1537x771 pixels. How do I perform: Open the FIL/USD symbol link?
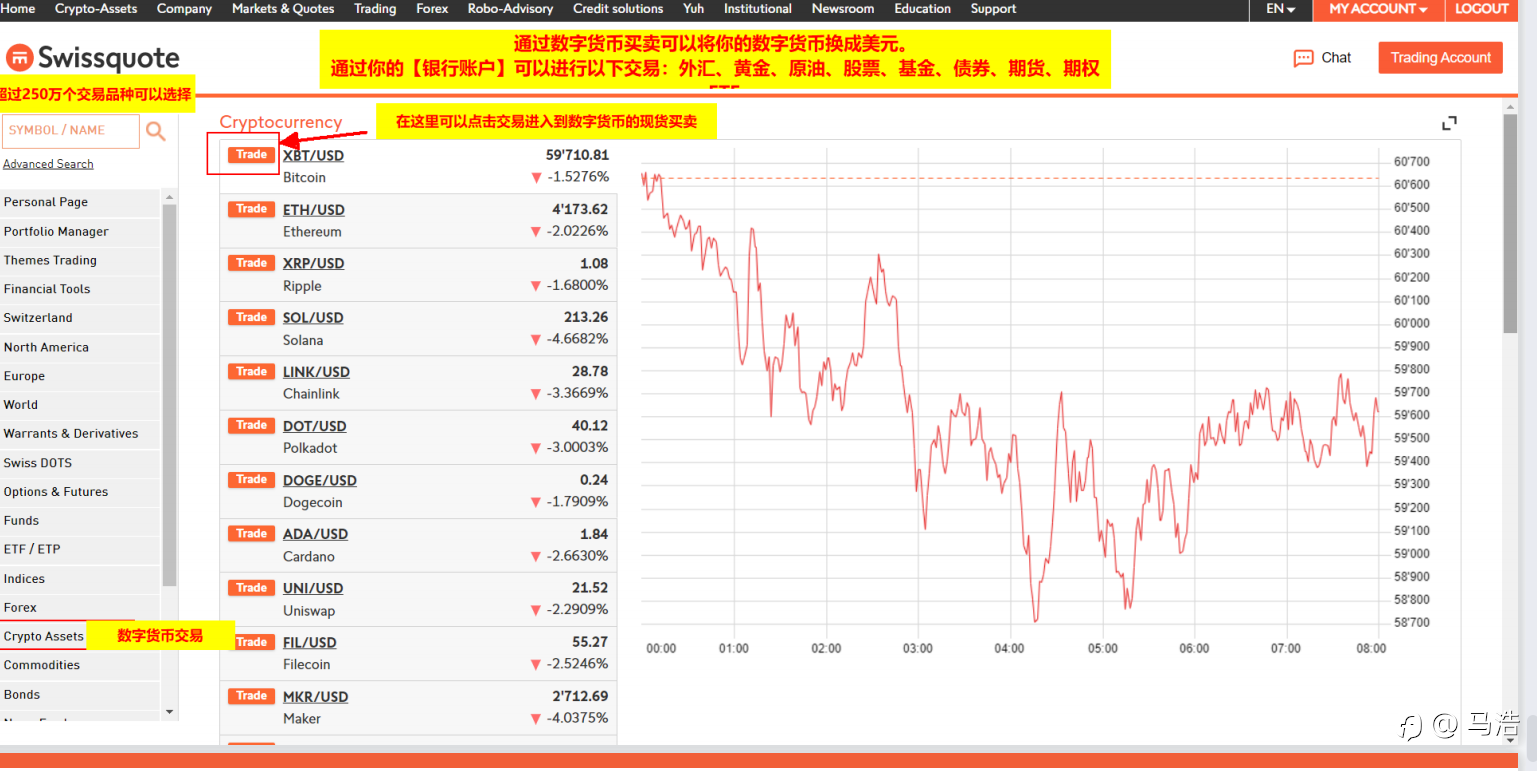(x=310, y=642)
